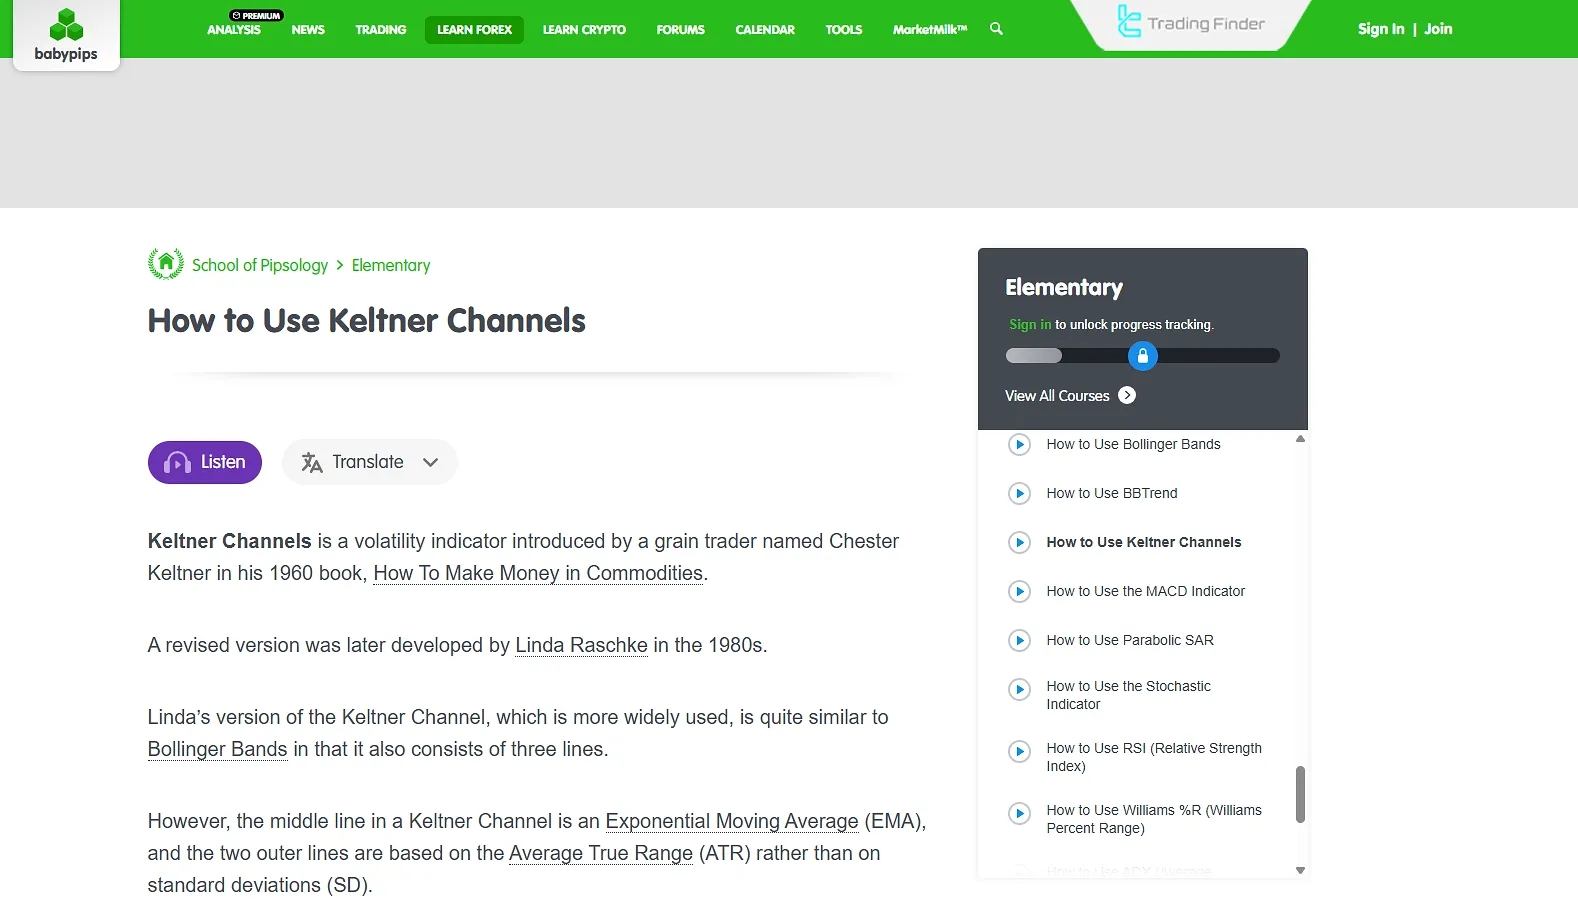Click the Trading Finder banner
Screen dimensions: 1578x919
point(1190,24)
